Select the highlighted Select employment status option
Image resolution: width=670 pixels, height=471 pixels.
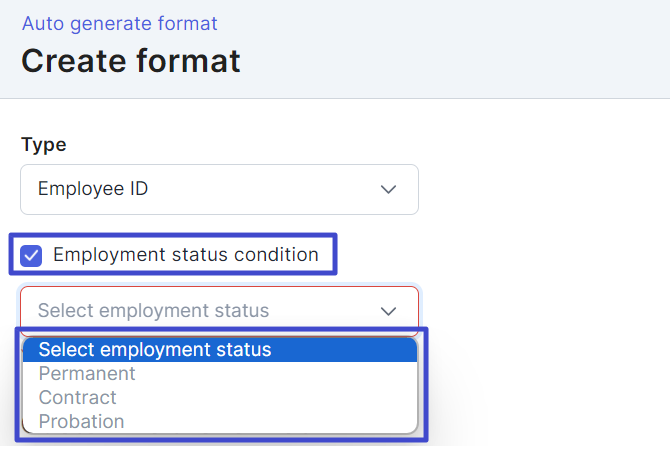(155, 350)
